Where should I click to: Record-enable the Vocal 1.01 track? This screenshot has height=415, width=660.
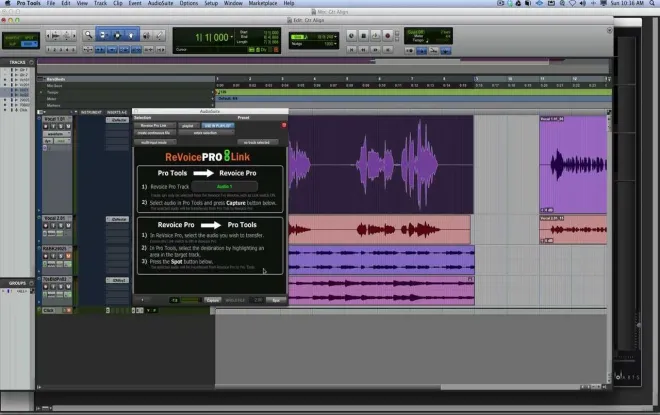(x=46, y=126)
